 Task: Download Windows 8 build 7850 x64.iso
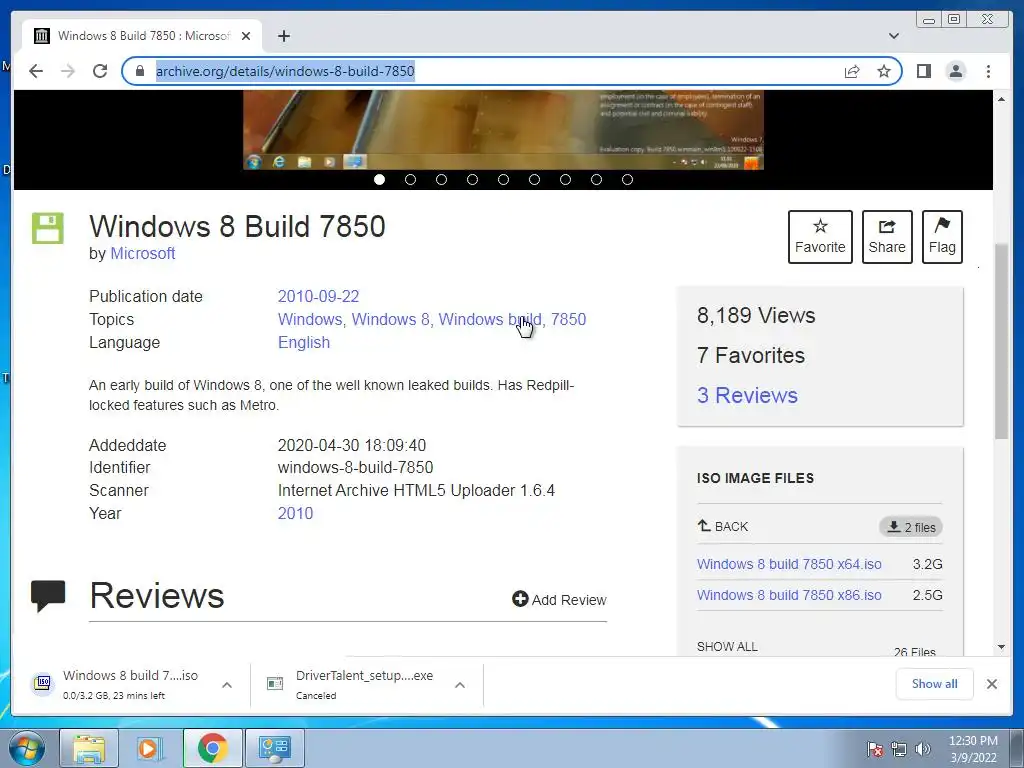pos(789,564)
